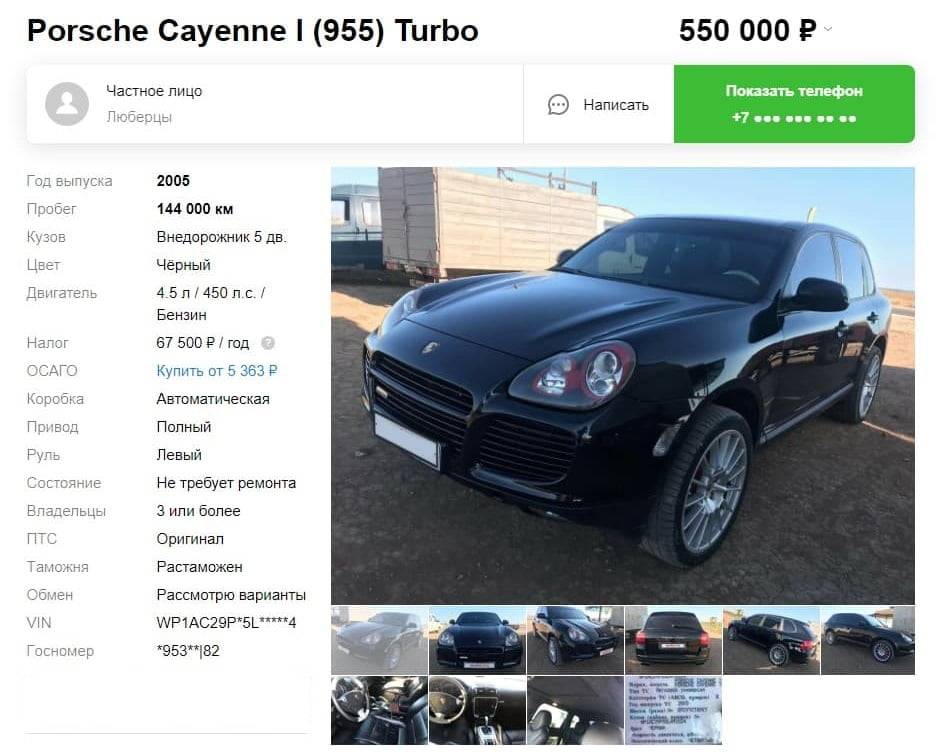Open the rear seats interior thumbnail

coord(576,710)
